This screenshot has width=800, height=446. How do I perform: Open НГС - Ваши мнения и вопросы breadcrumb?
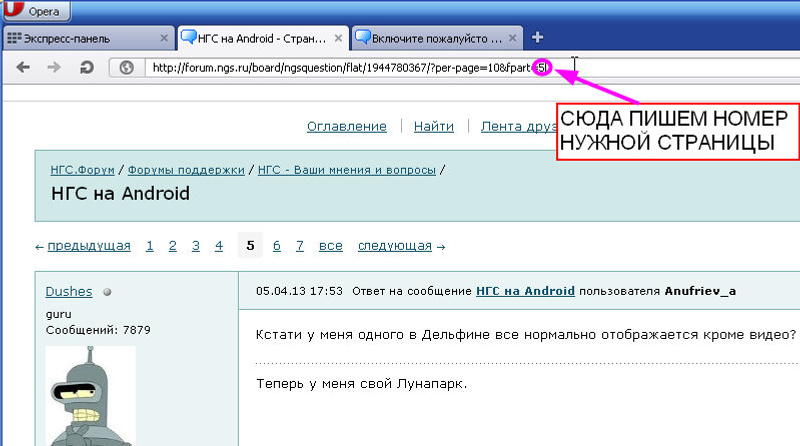click(347, 170)
